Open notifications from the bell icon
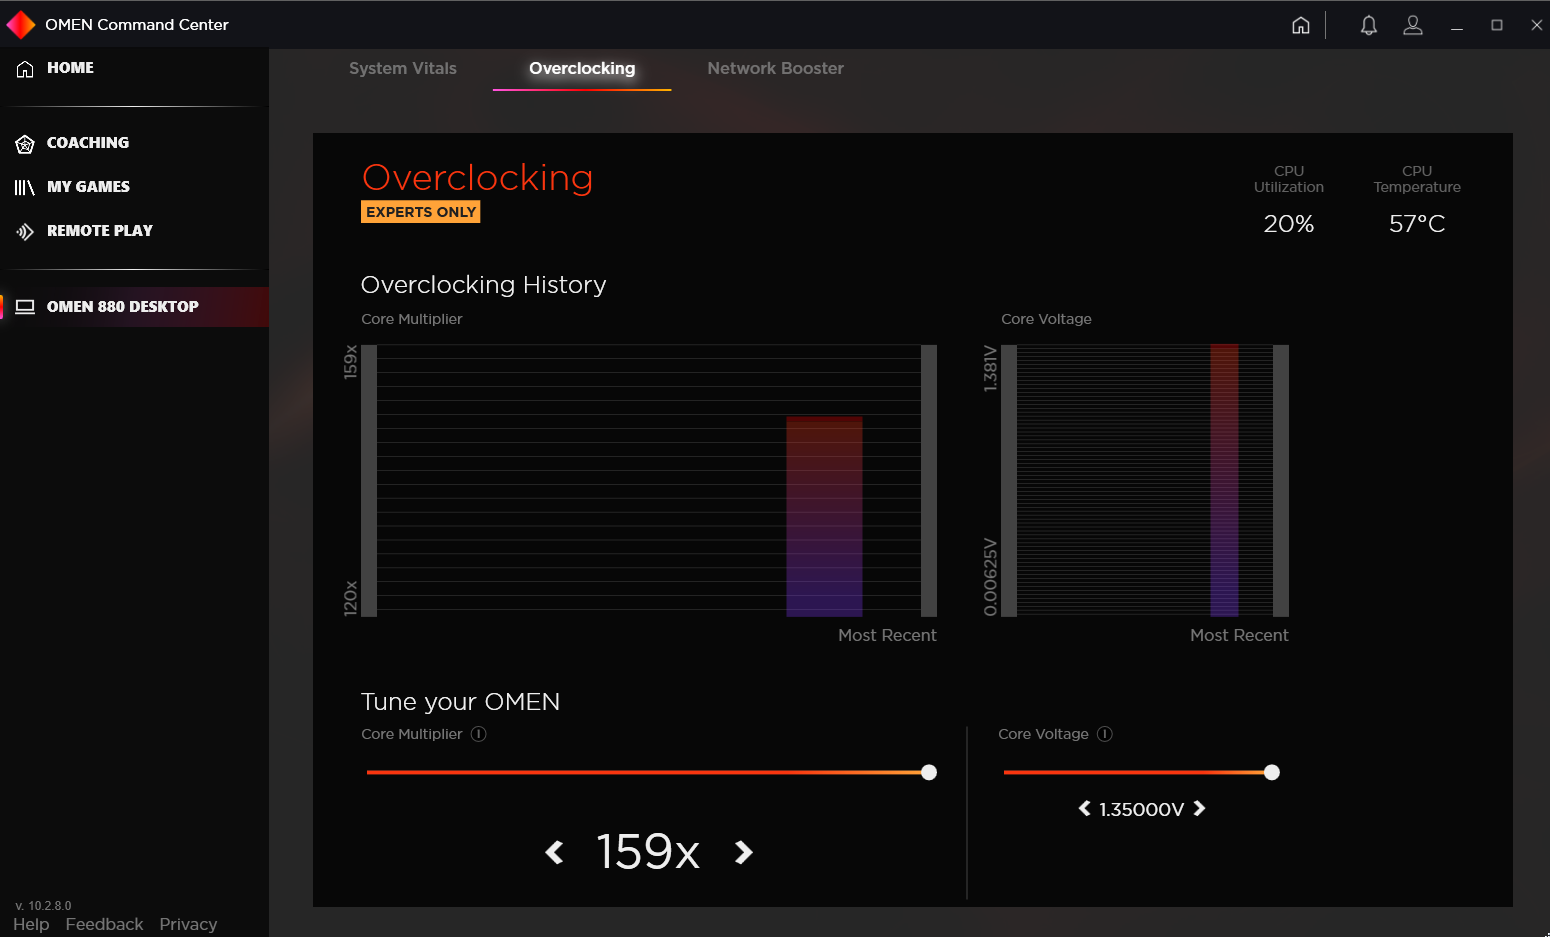Viewport: 1550px width, 937px height. (x=1369, y=24)
